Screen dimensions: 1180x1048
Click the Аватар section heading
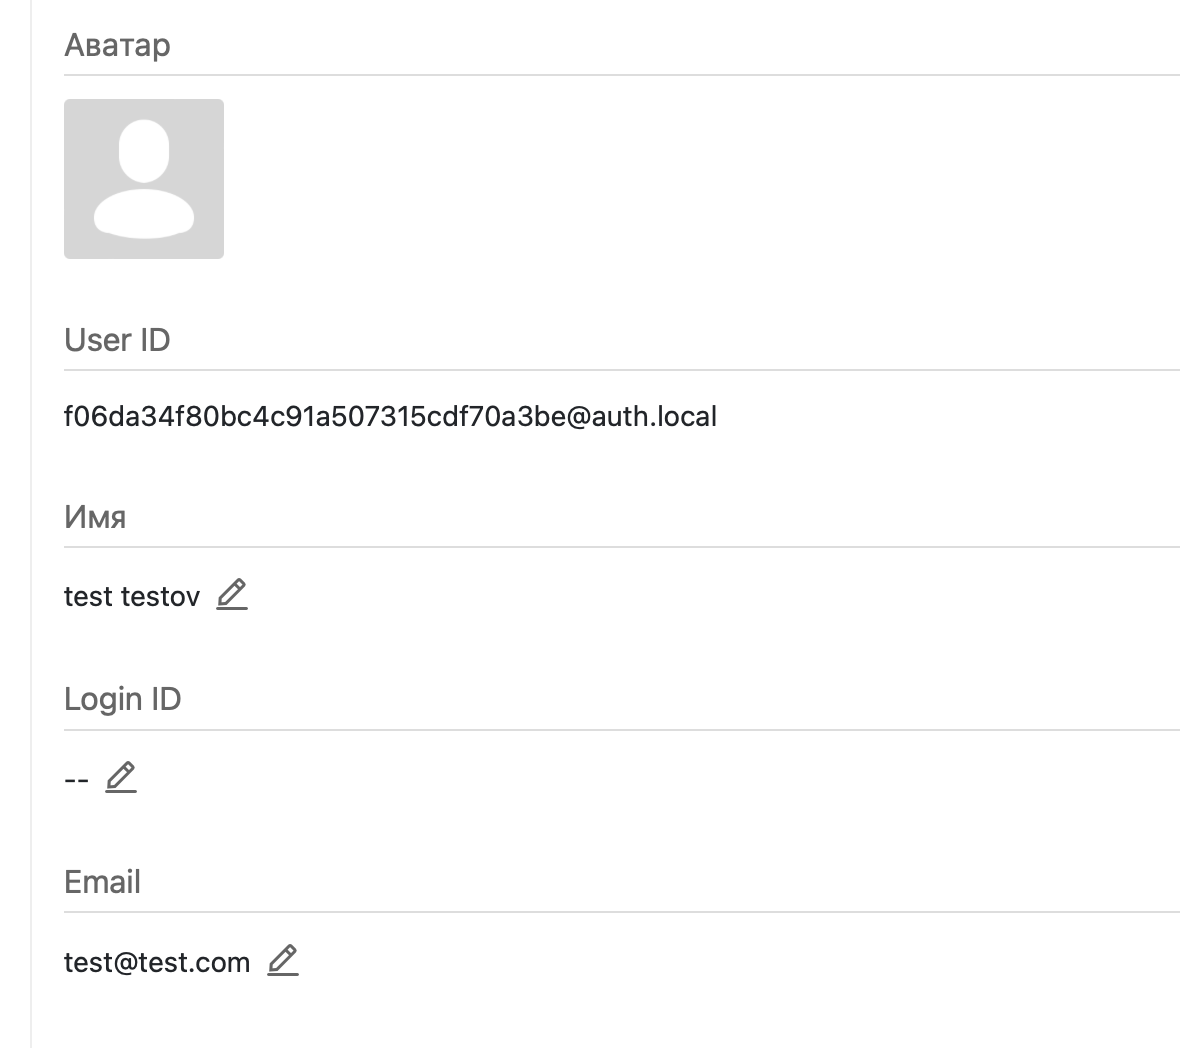coord(117,45)
